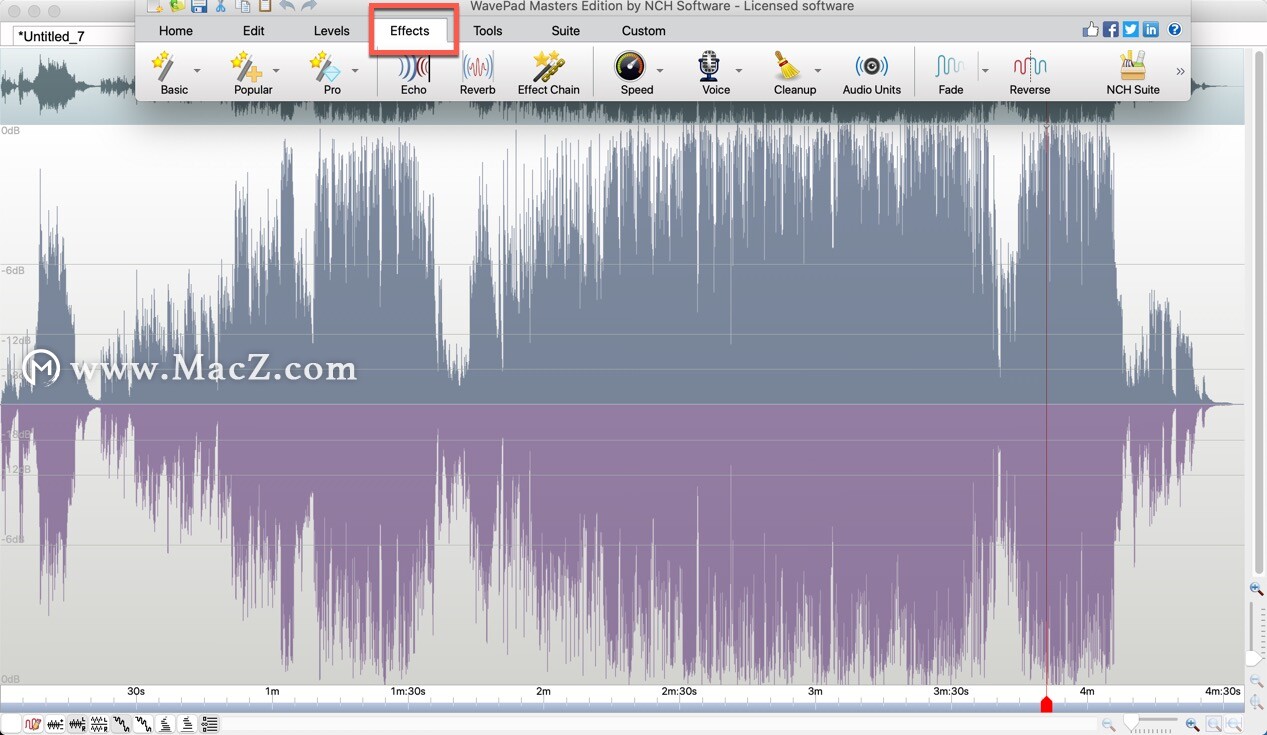The image size is (1267, 735).
Task: Click the 3m:30s mark on timeline ruler
Action: tap(950, 691)
